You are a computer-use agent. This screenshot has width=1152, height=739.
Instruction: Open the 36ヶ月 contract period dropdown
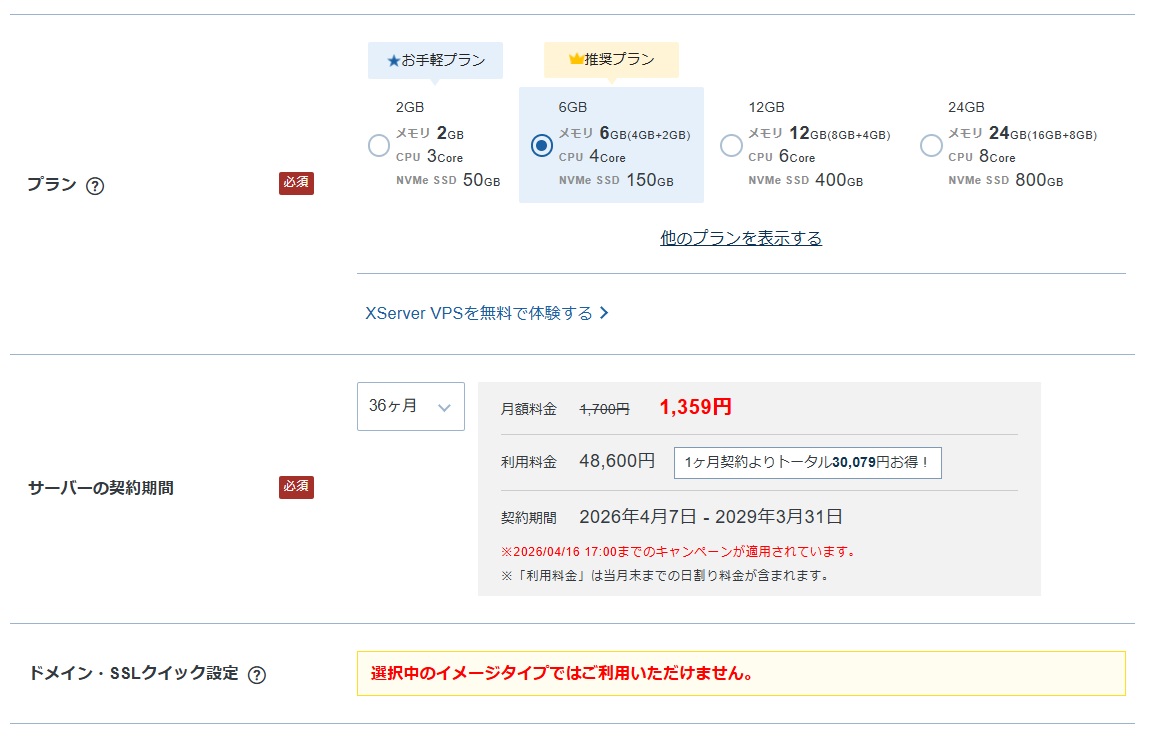pos(410,406)
